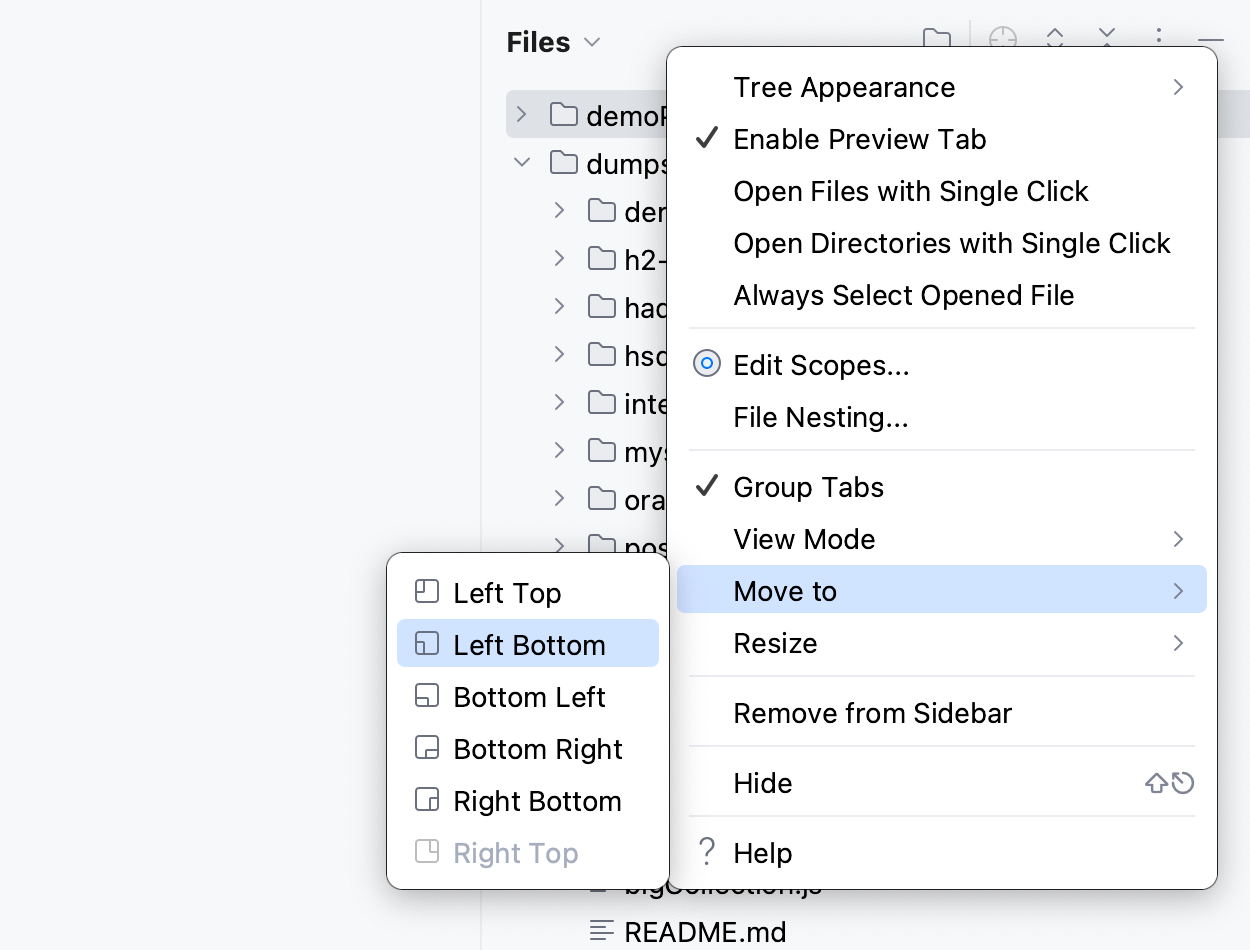Screen dimensions: 1250x950
Task: Expand the demoP folder chevron
Action: pyautogui.click(x=521, y=114)
